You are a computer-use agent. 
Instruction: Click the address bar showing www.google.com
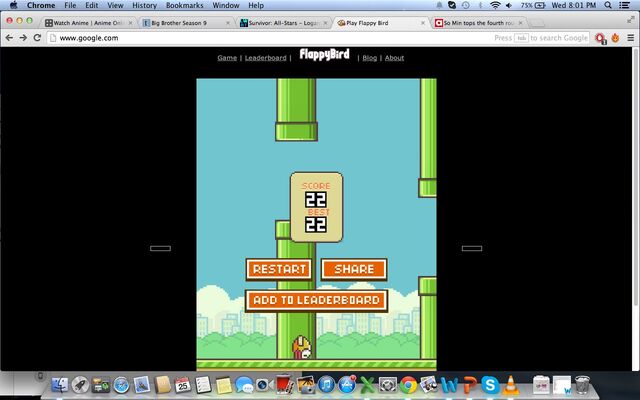[318, 38]
